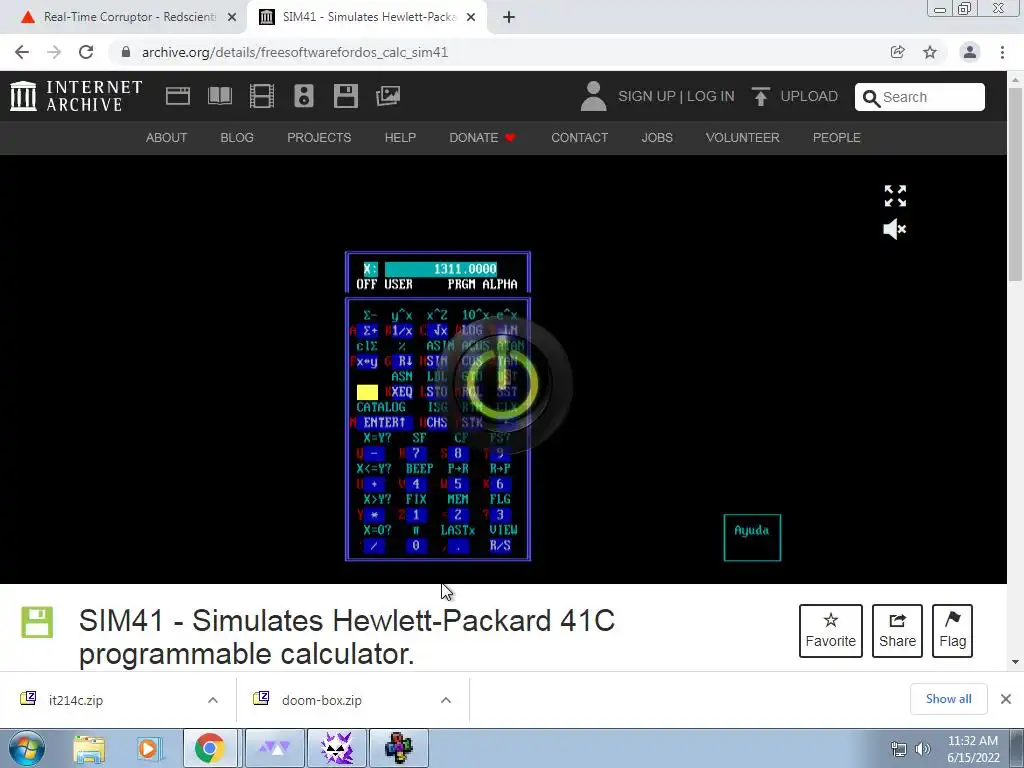Click the Share button
1024x768 pixels.
[x=897, y=630]
